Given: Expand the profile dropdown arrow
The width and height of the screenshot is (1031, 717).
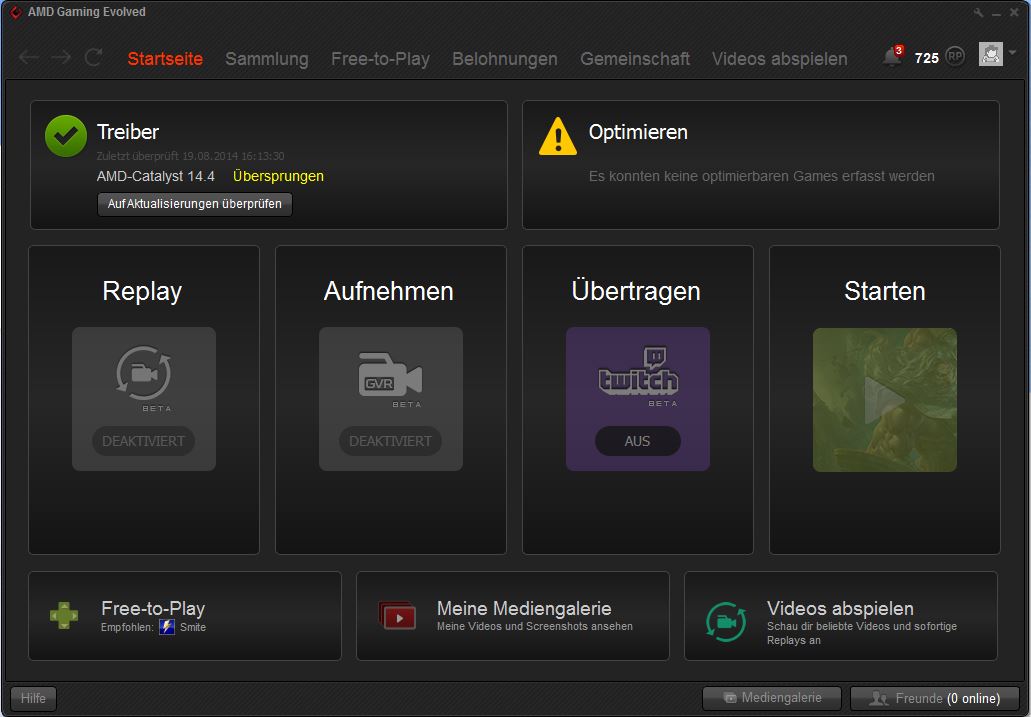Looking at the screenshot, I should point(1012,53).
